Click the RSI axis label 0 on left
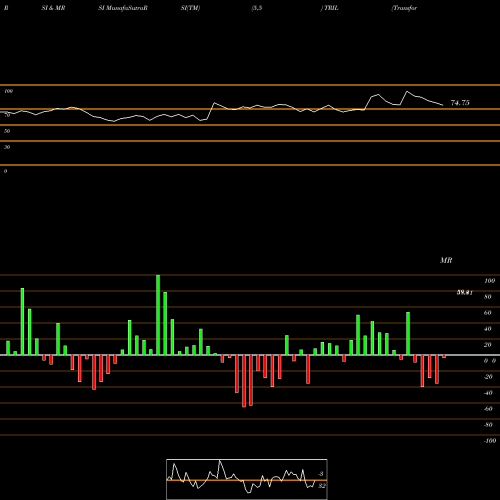Screen dimensions: 500x500 tap(5, 171)
